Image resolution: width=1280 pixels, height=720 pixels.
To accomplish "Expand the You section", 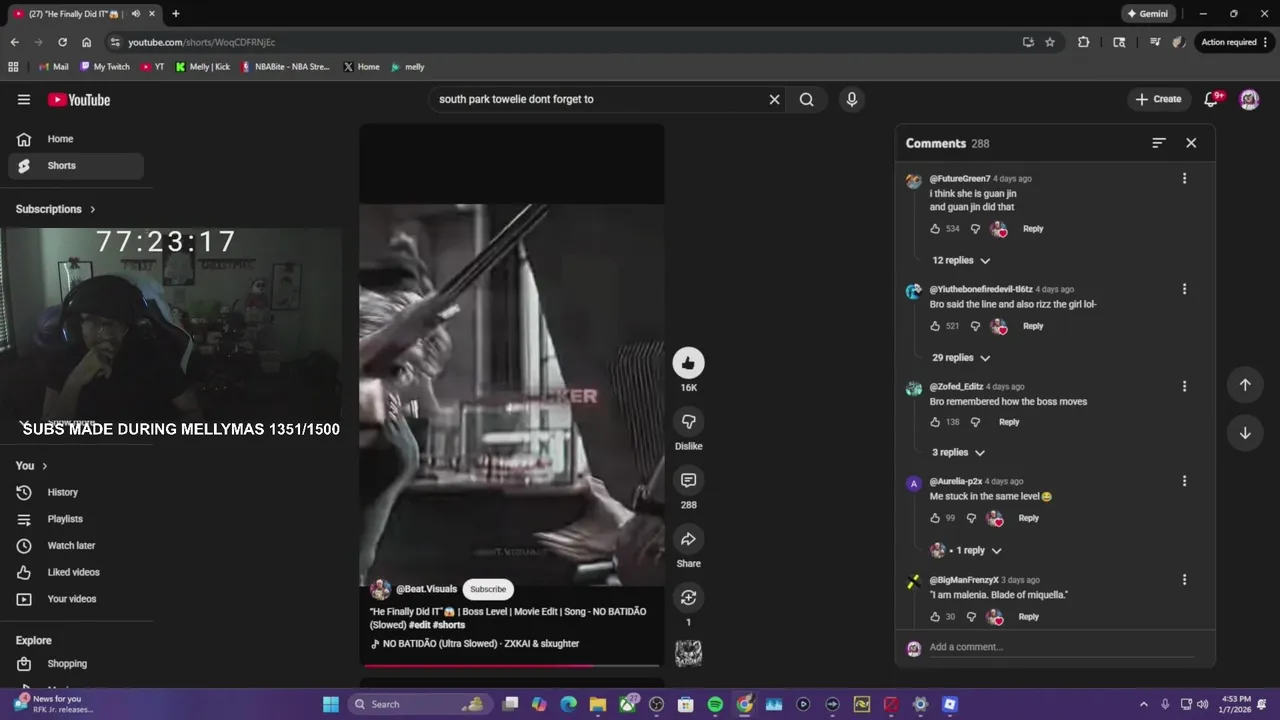I will click(32, 466).
